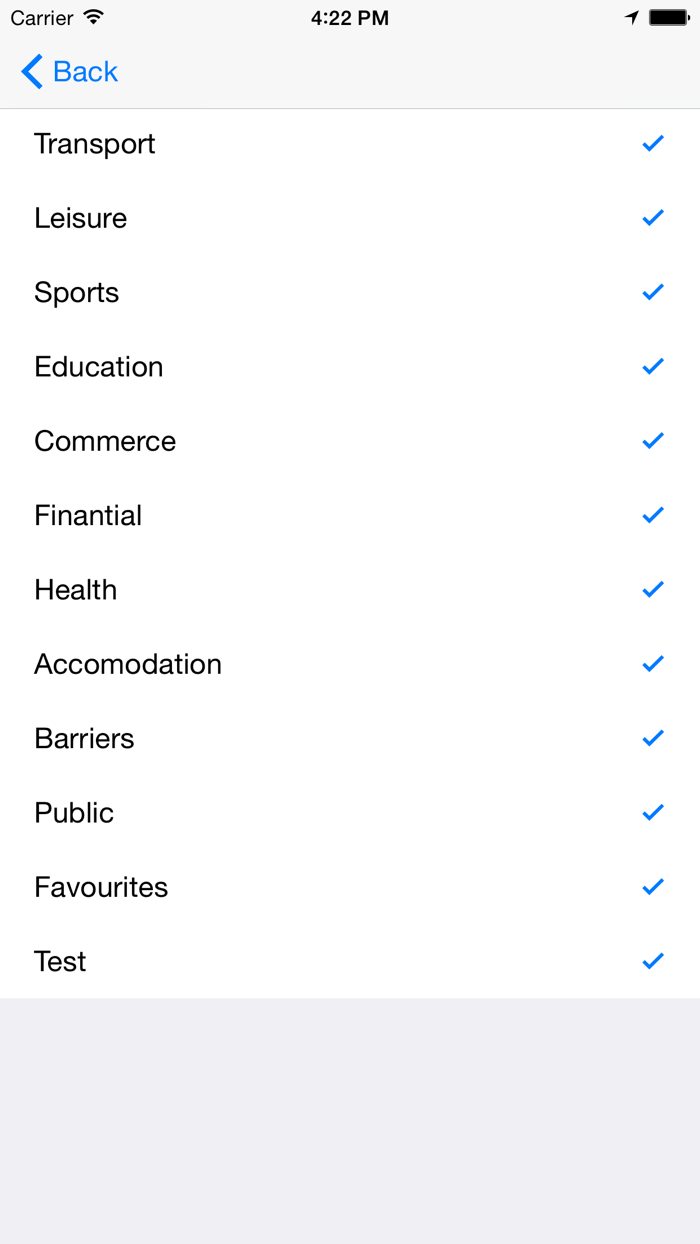Toggle the Accomodation checkmark

(653, 664)
